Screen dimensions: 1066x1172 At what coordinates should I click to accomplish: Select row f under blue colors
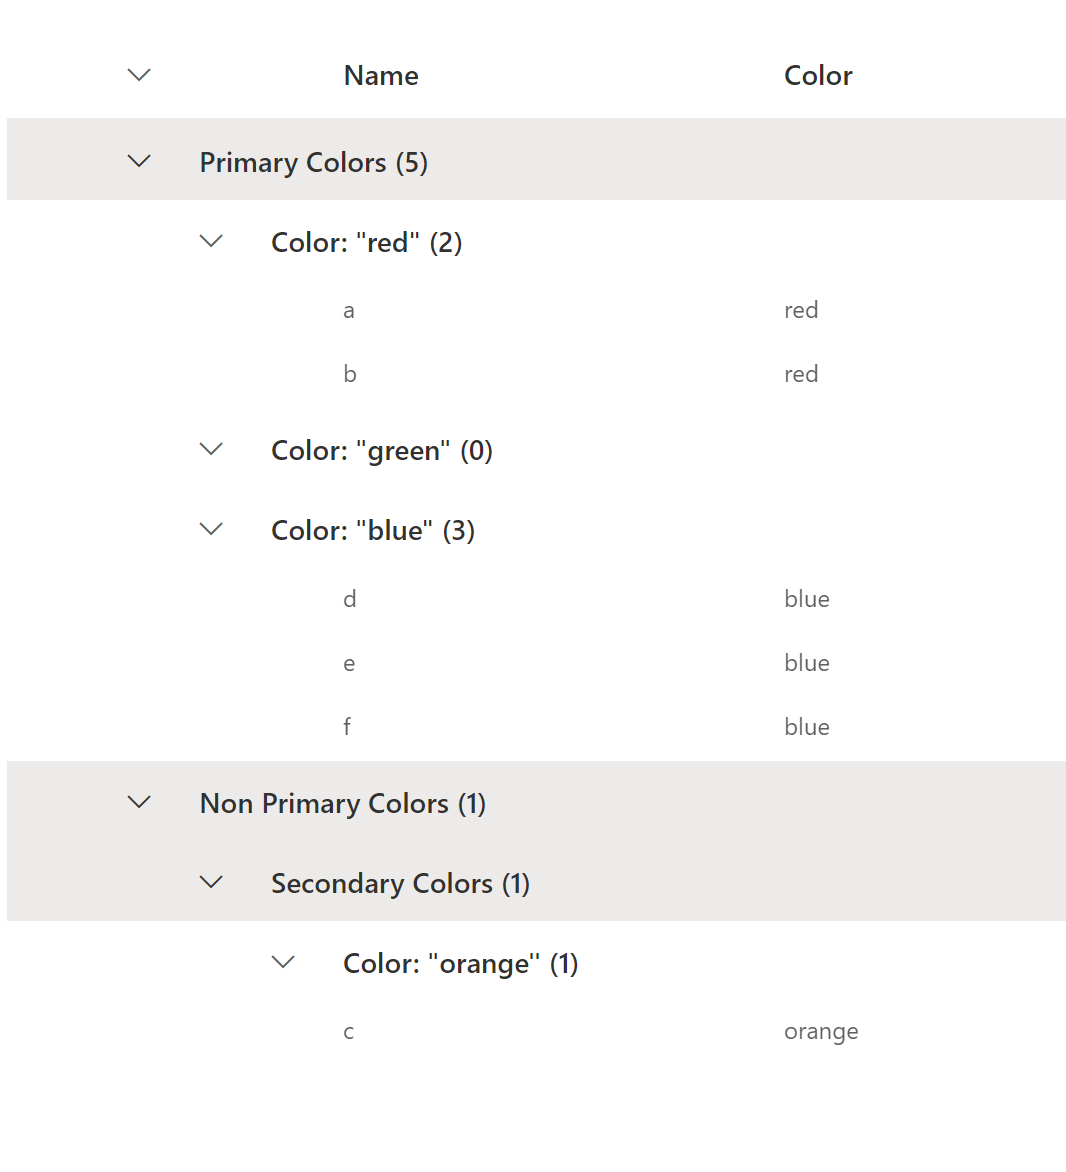coord(347,726)
